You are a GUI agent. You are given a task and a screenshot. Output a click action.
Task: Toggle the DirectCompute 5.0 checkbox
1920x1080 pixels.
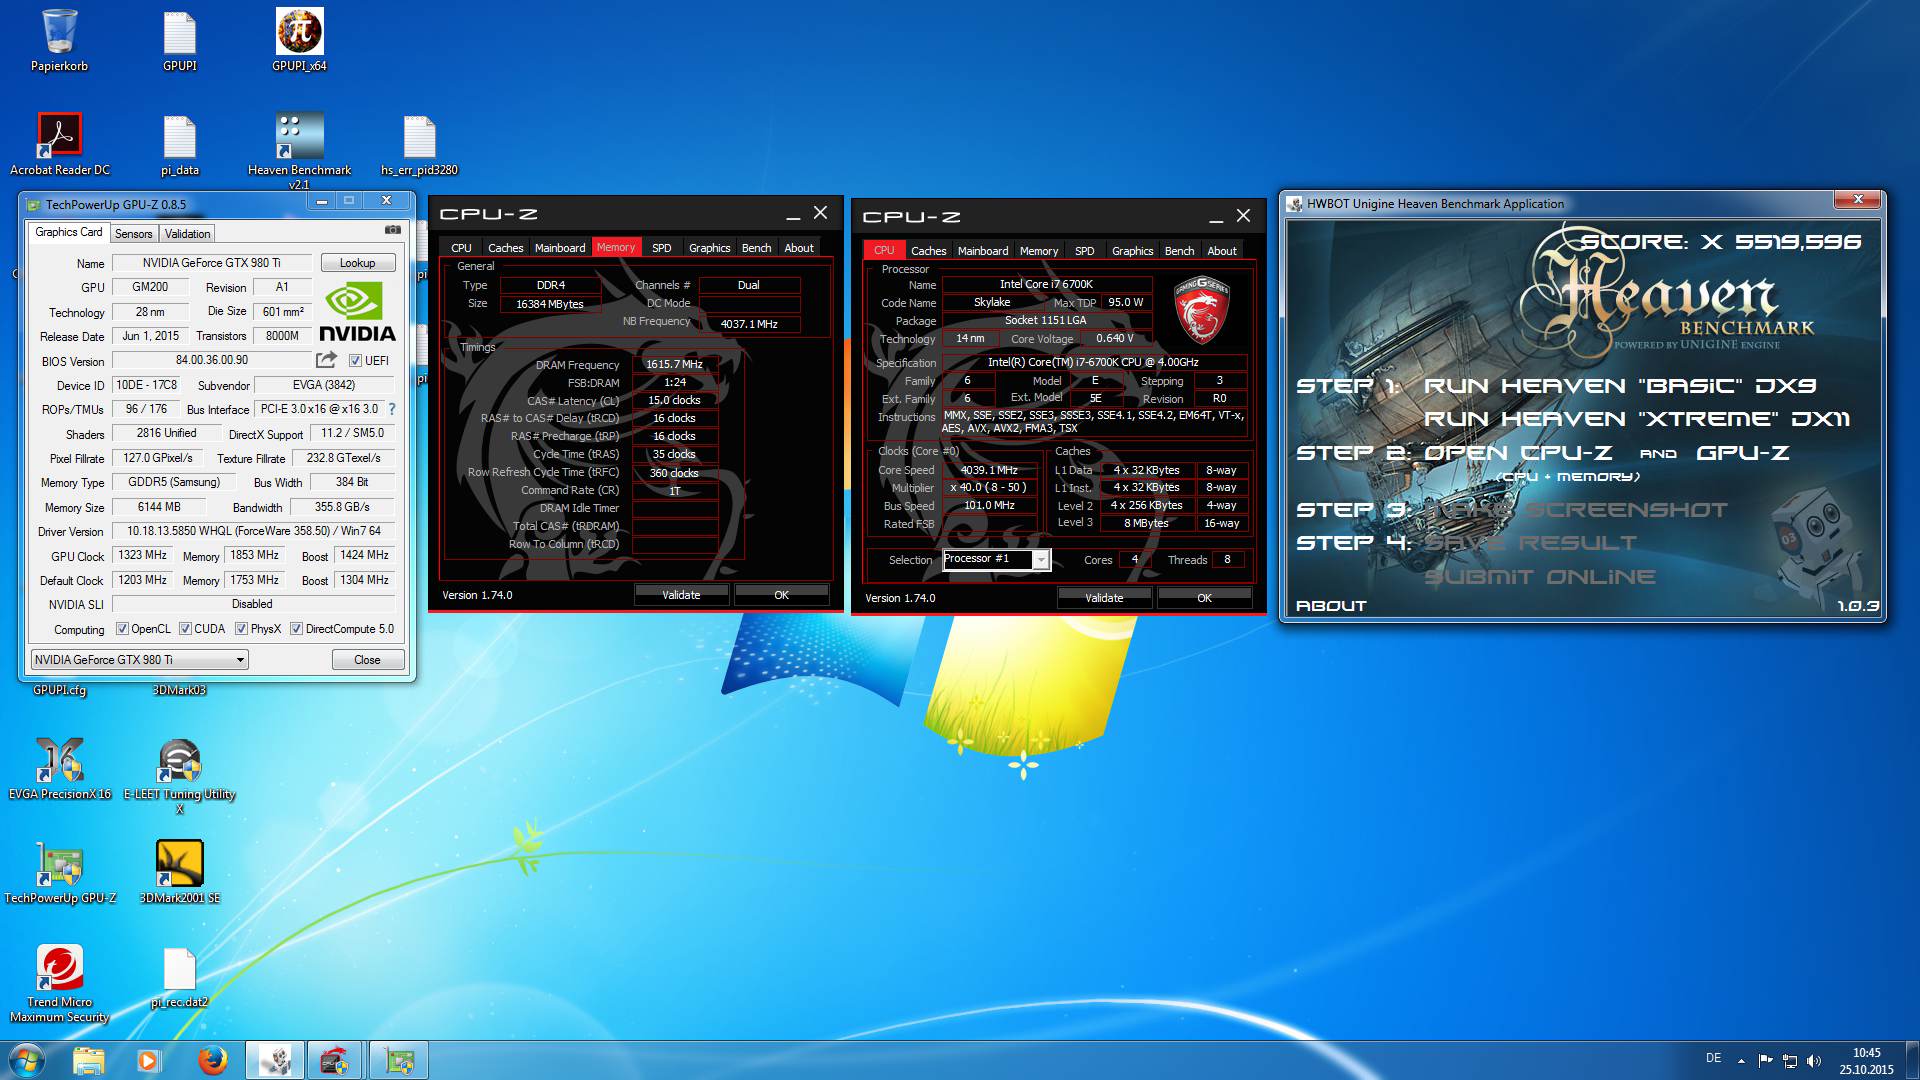click(x=296, y=629)
